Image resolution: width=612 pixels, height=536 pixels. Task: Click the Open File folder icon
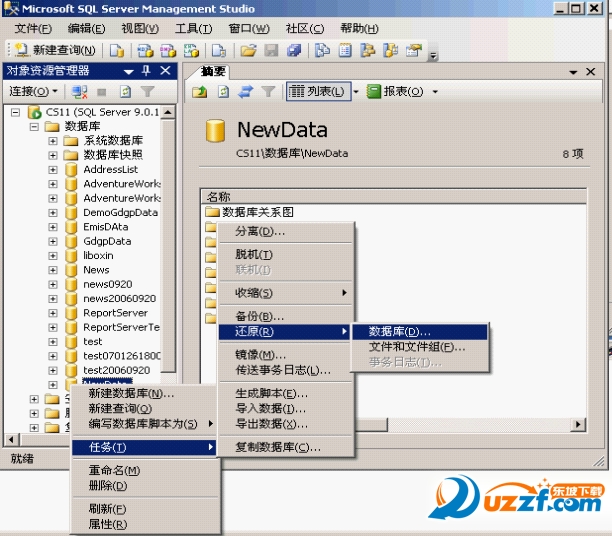click(248, 50)
